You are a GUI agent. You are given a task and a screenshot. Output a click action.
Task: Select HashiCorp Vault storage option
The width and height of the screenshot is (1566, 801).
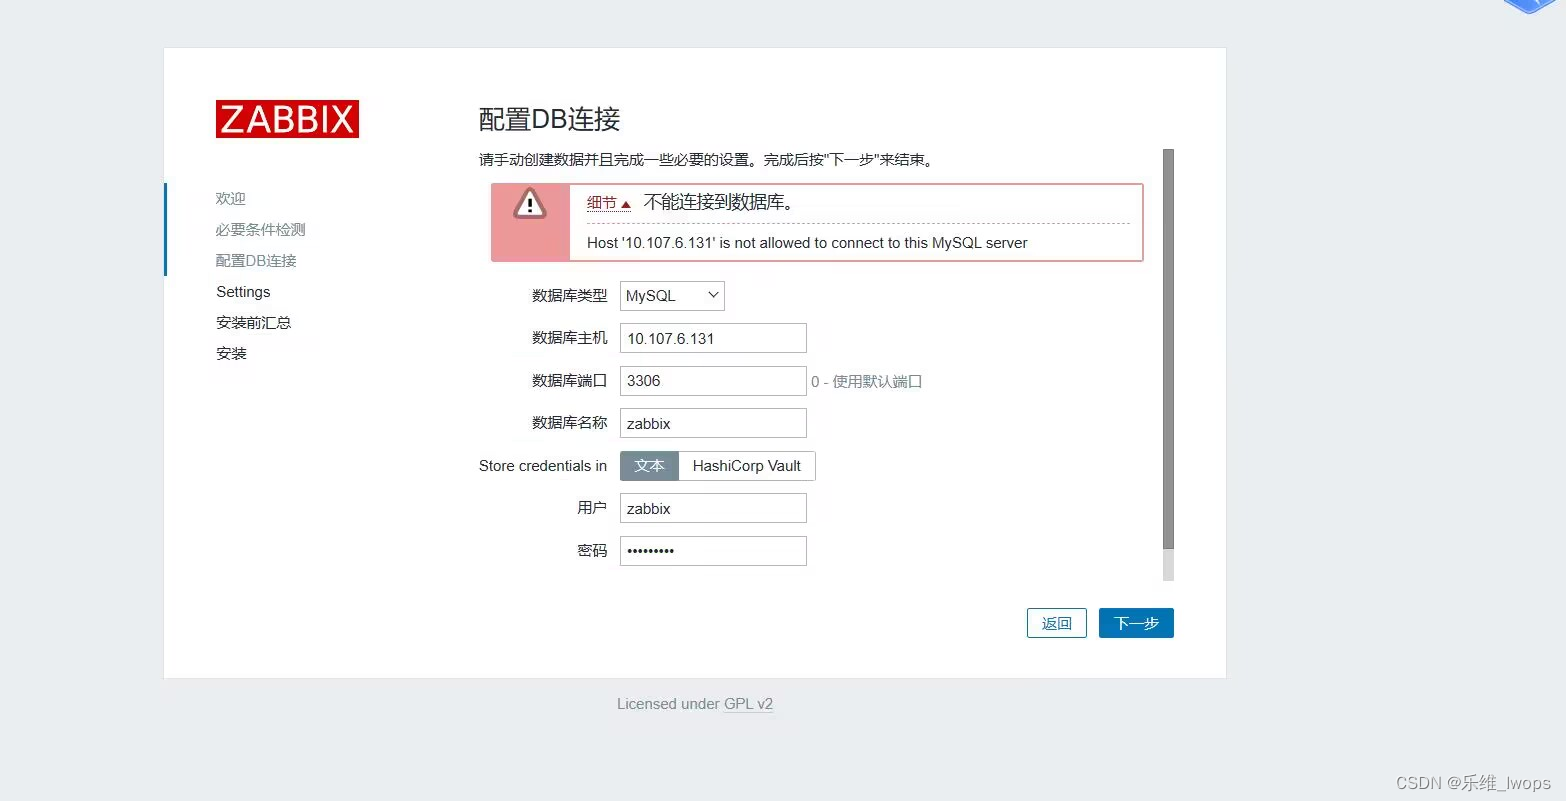(747, 466)
